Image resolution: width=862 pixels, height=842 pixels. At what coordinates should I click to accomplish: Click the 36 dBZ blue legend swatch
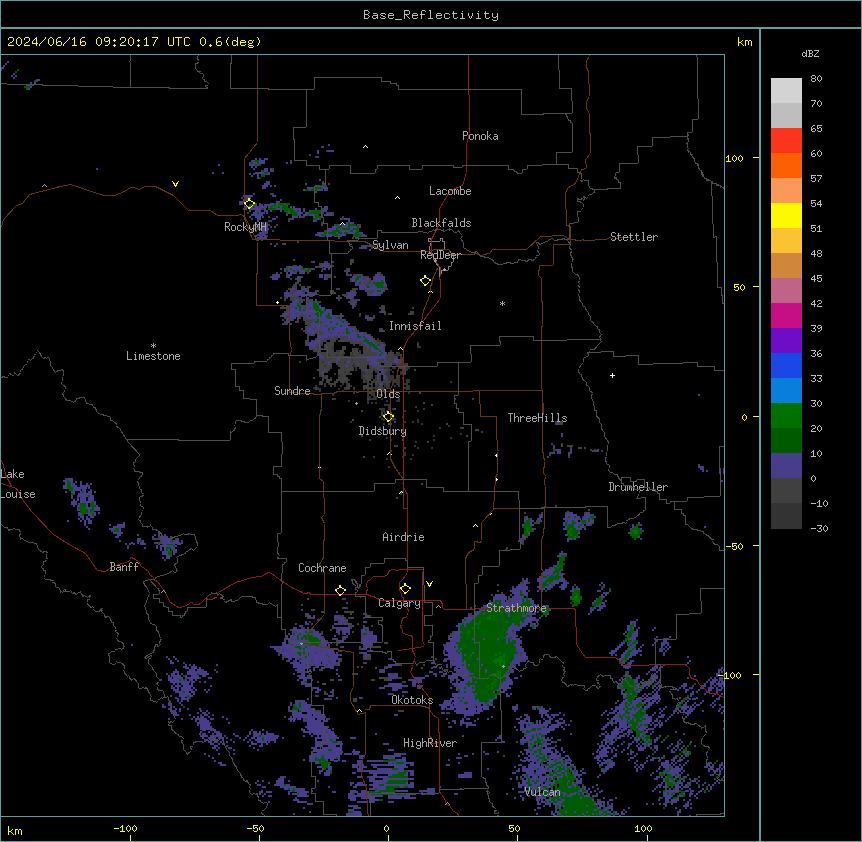(786, 365)
